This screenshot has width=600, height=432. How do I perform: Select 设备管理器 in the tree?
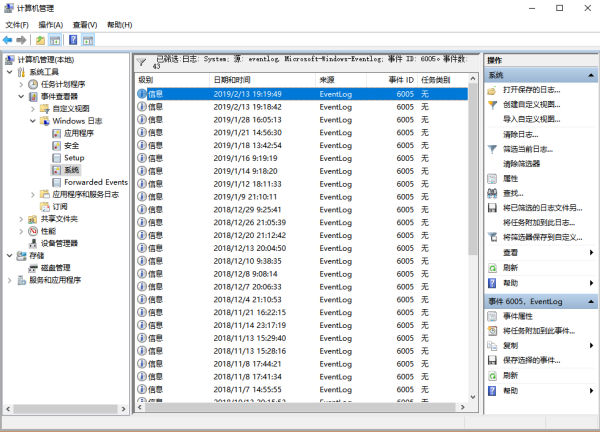click(59, 243)
